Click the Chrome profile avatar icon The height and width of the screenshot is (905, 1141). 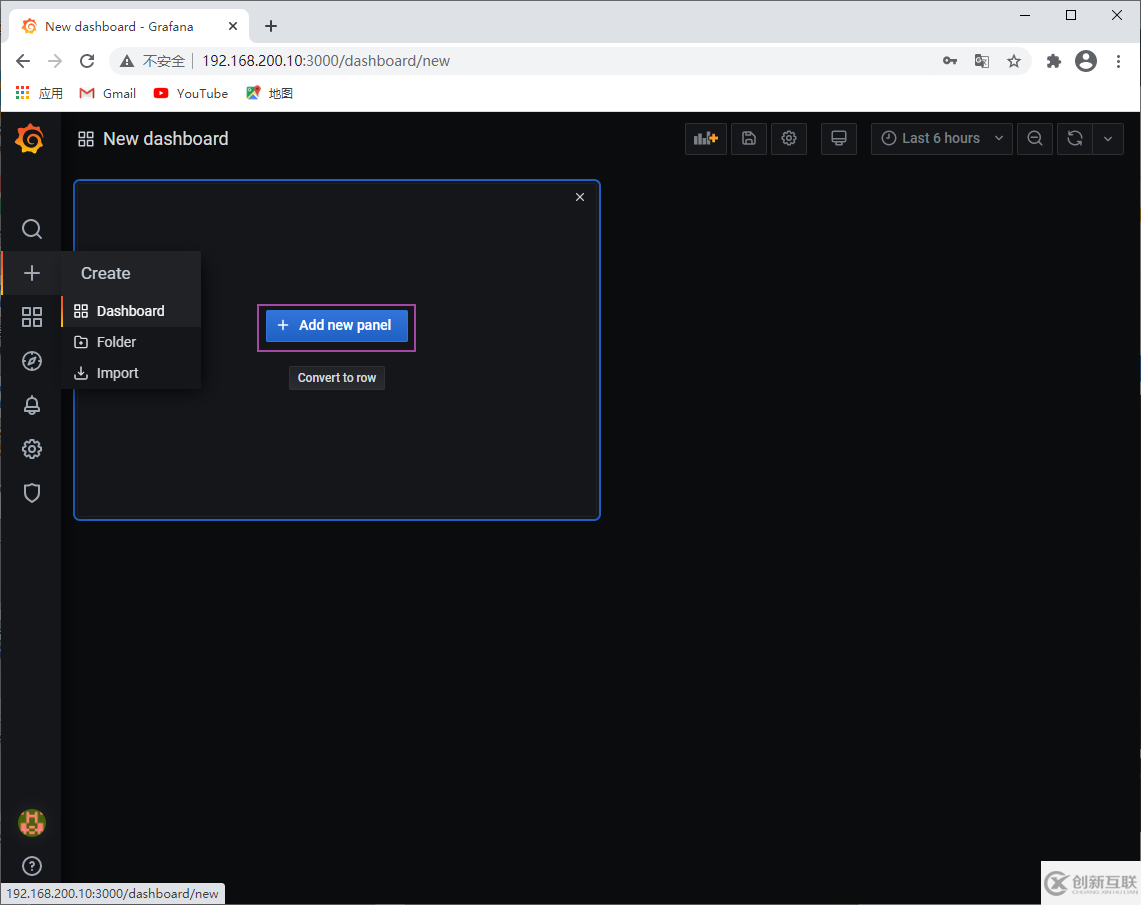point(1086,61)
